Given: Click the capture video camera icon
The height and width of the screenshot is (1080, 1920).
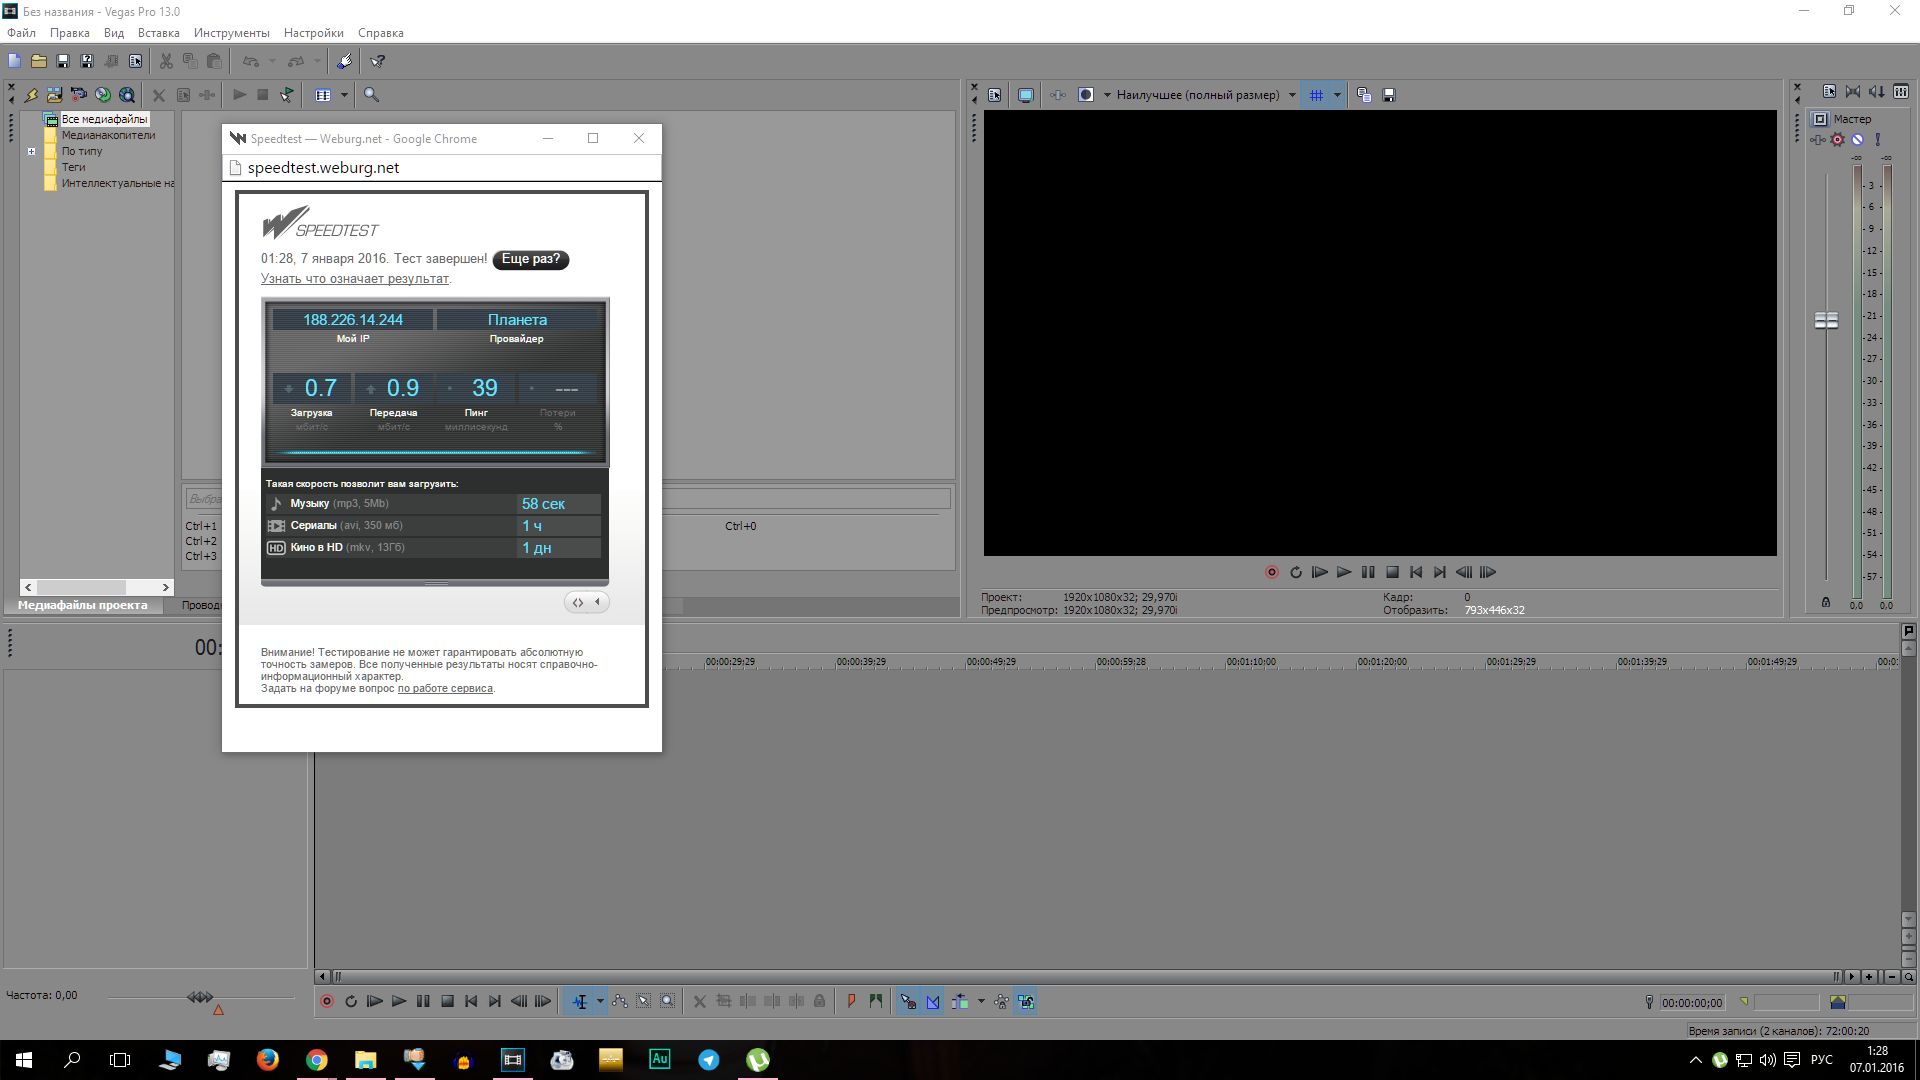Looking at the screenshot, I should pyautogui.click(x=79, y=95).
